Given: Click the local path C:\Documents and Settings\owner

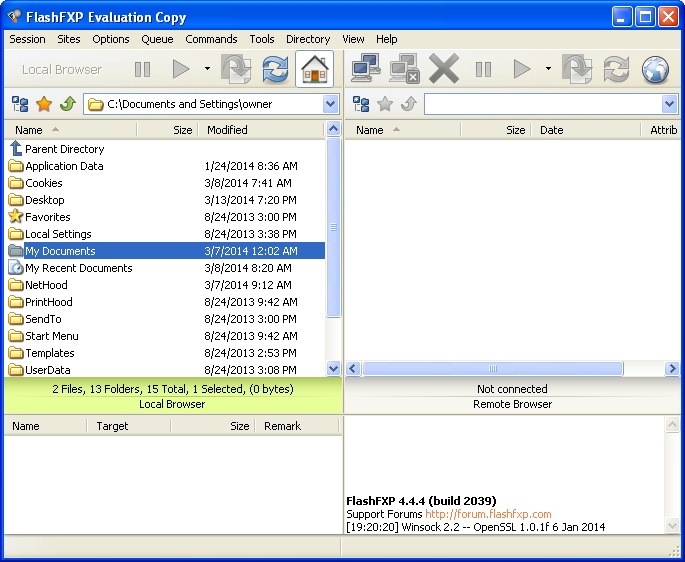Looking at the screenshot, I should click(x=190, y=104).
